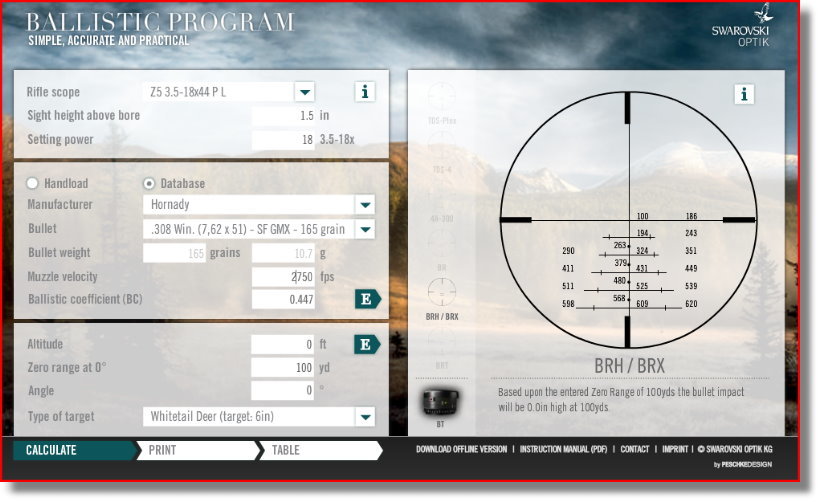820x502 pixels.
Task: Open the Type of target dropdown arrow
Action: click(365, 417)
